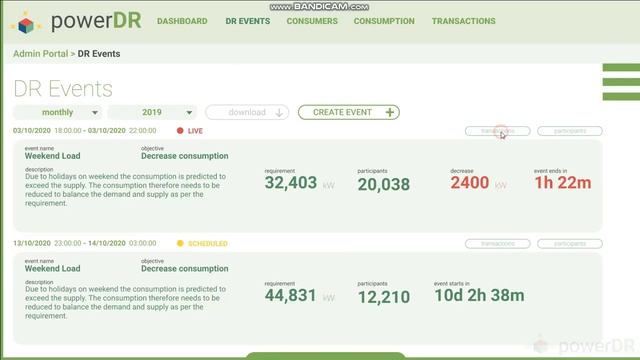Image resolution: width=640 pixels, height=360 pixels.
Task: Open the 2019 year dropdown
Action: (152, 112)
